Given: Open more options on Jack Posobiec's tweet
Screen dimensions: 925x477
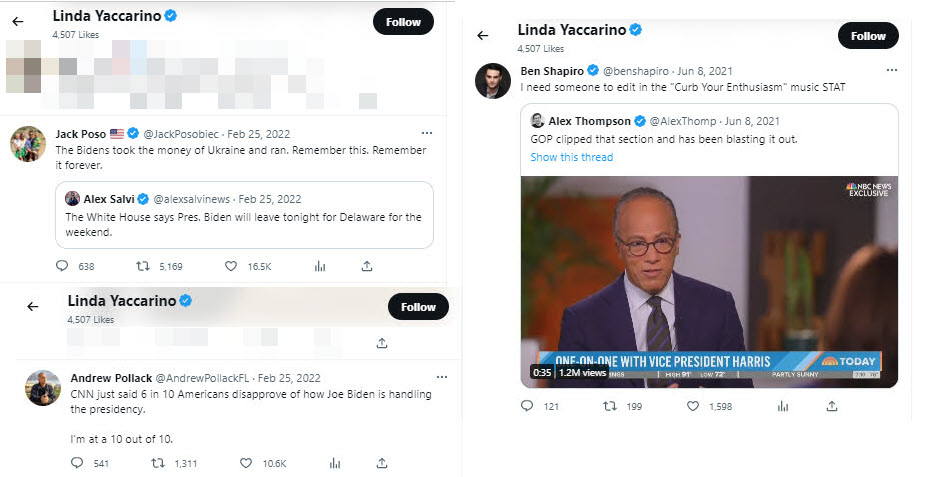Looking at the screenshot, I should 426,133.
